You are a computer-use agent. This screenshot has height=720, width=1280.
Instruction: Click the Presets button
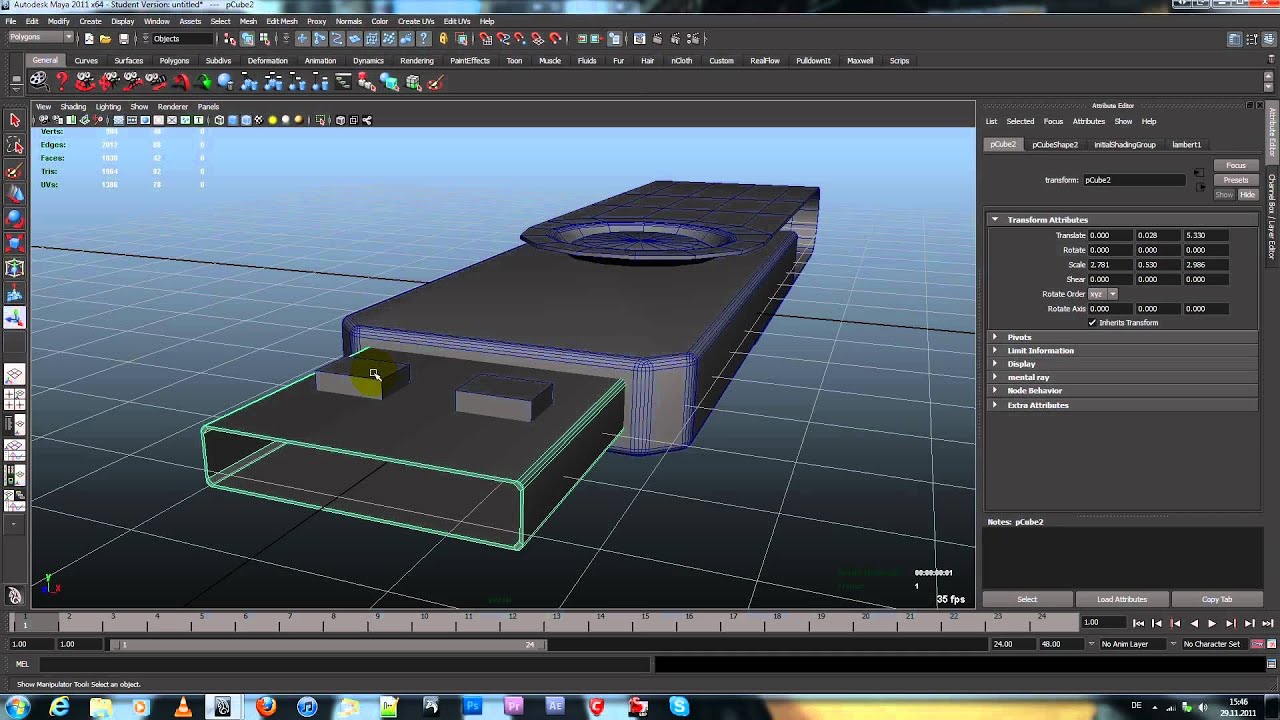(1236, 180)
